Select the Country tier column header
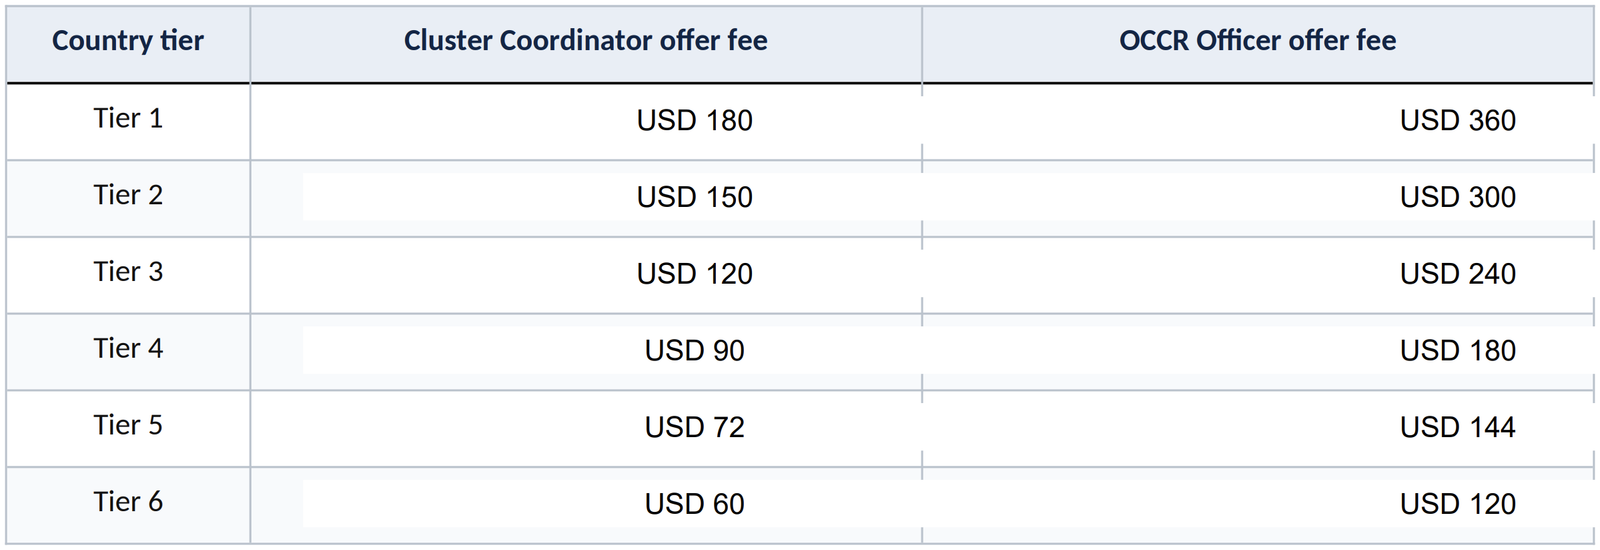The height and width of the screenshot is (550, 1600). 128,41
